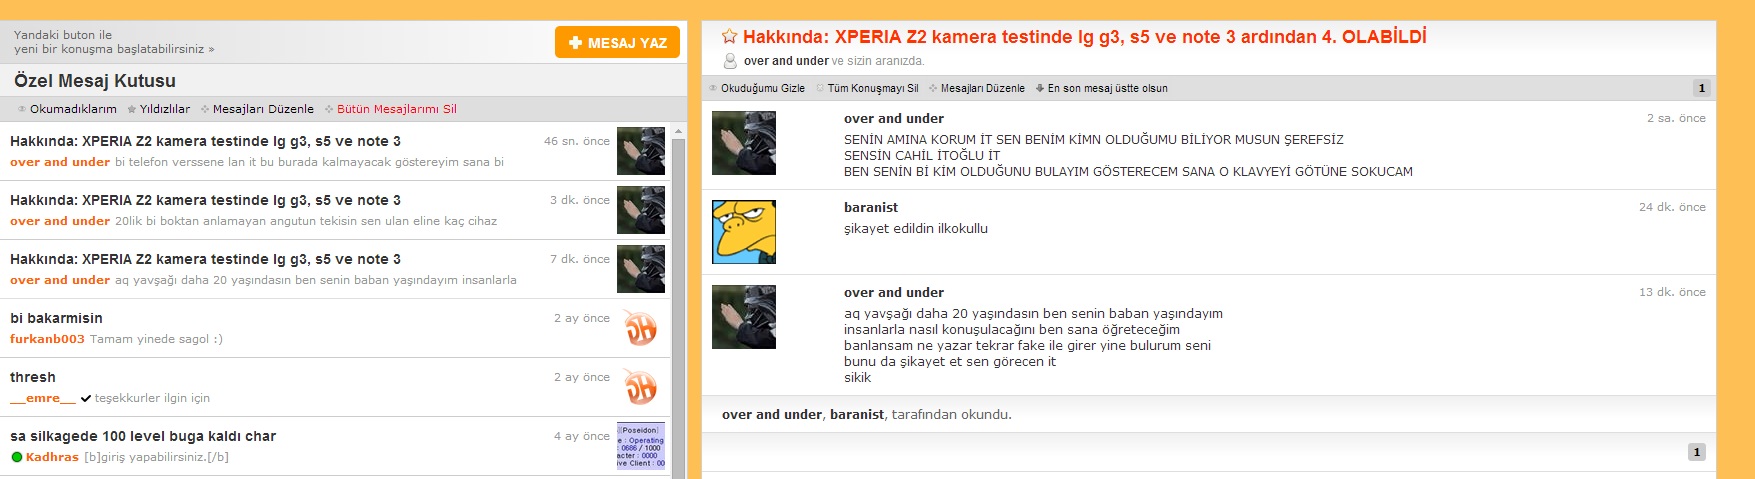
Task: Click the MESAJ YAZ button
Action: [x=617, y=43]
